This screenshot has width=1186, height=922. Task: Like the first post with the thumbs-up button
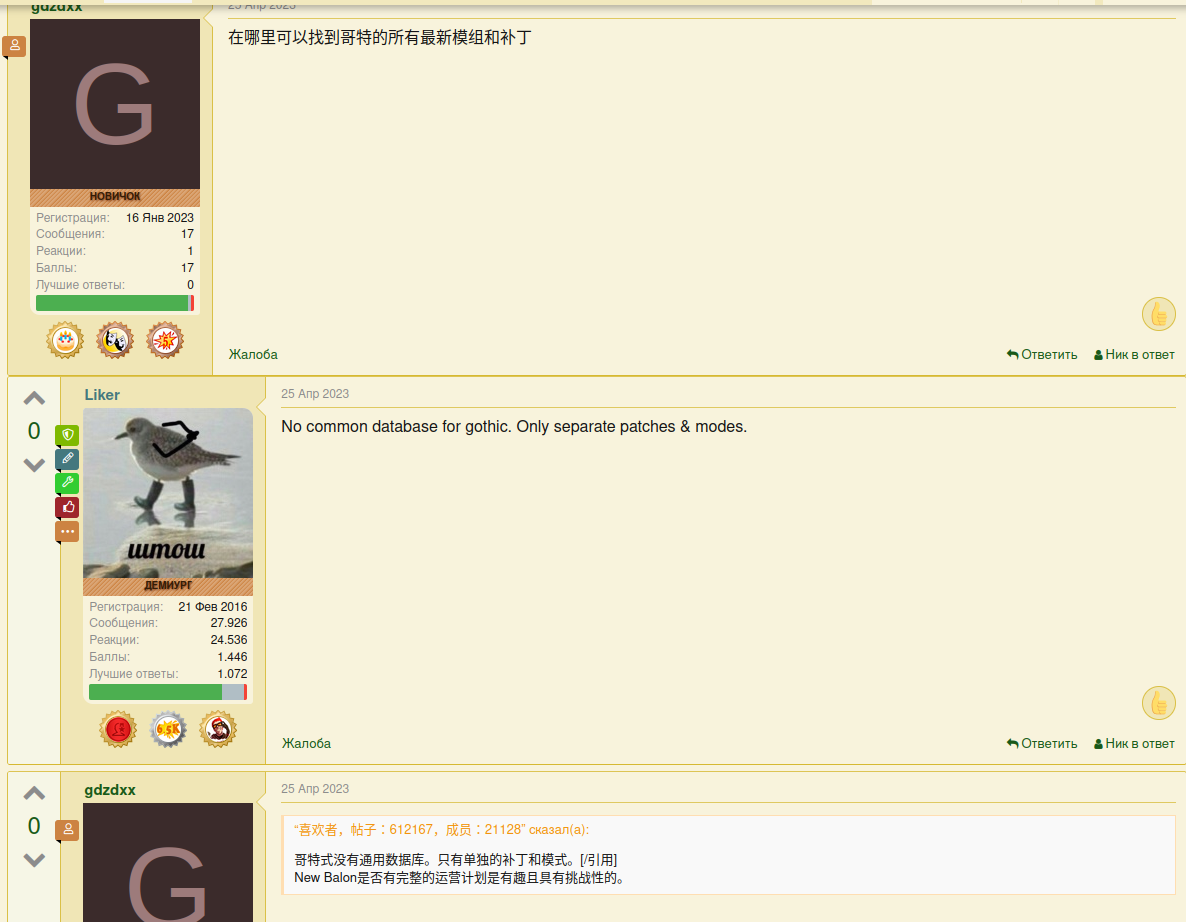coord(1158,315)
